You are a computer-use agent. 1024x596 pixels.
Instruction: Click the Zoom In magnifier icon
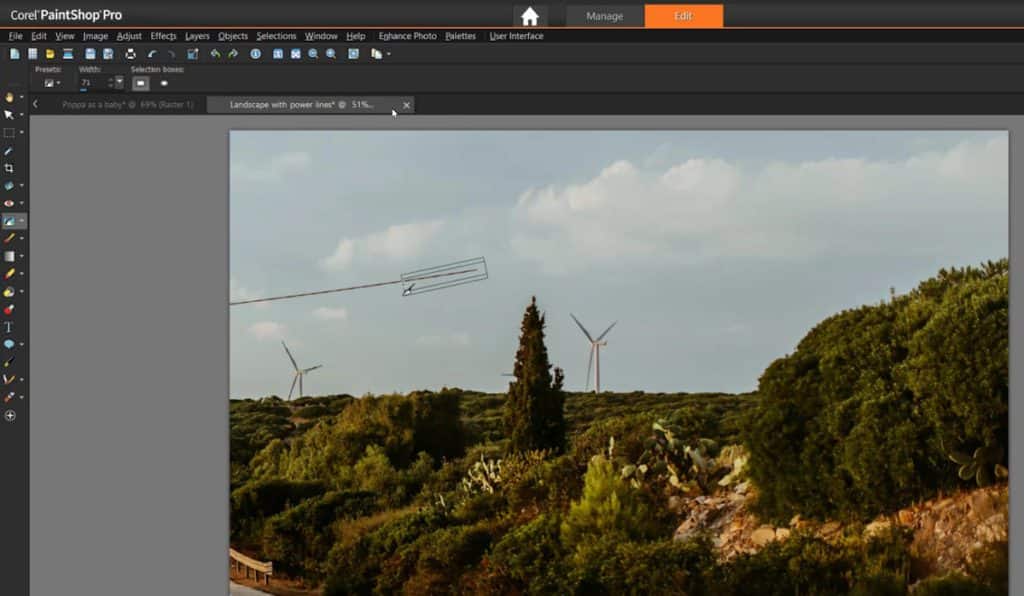tap(312, 54)
